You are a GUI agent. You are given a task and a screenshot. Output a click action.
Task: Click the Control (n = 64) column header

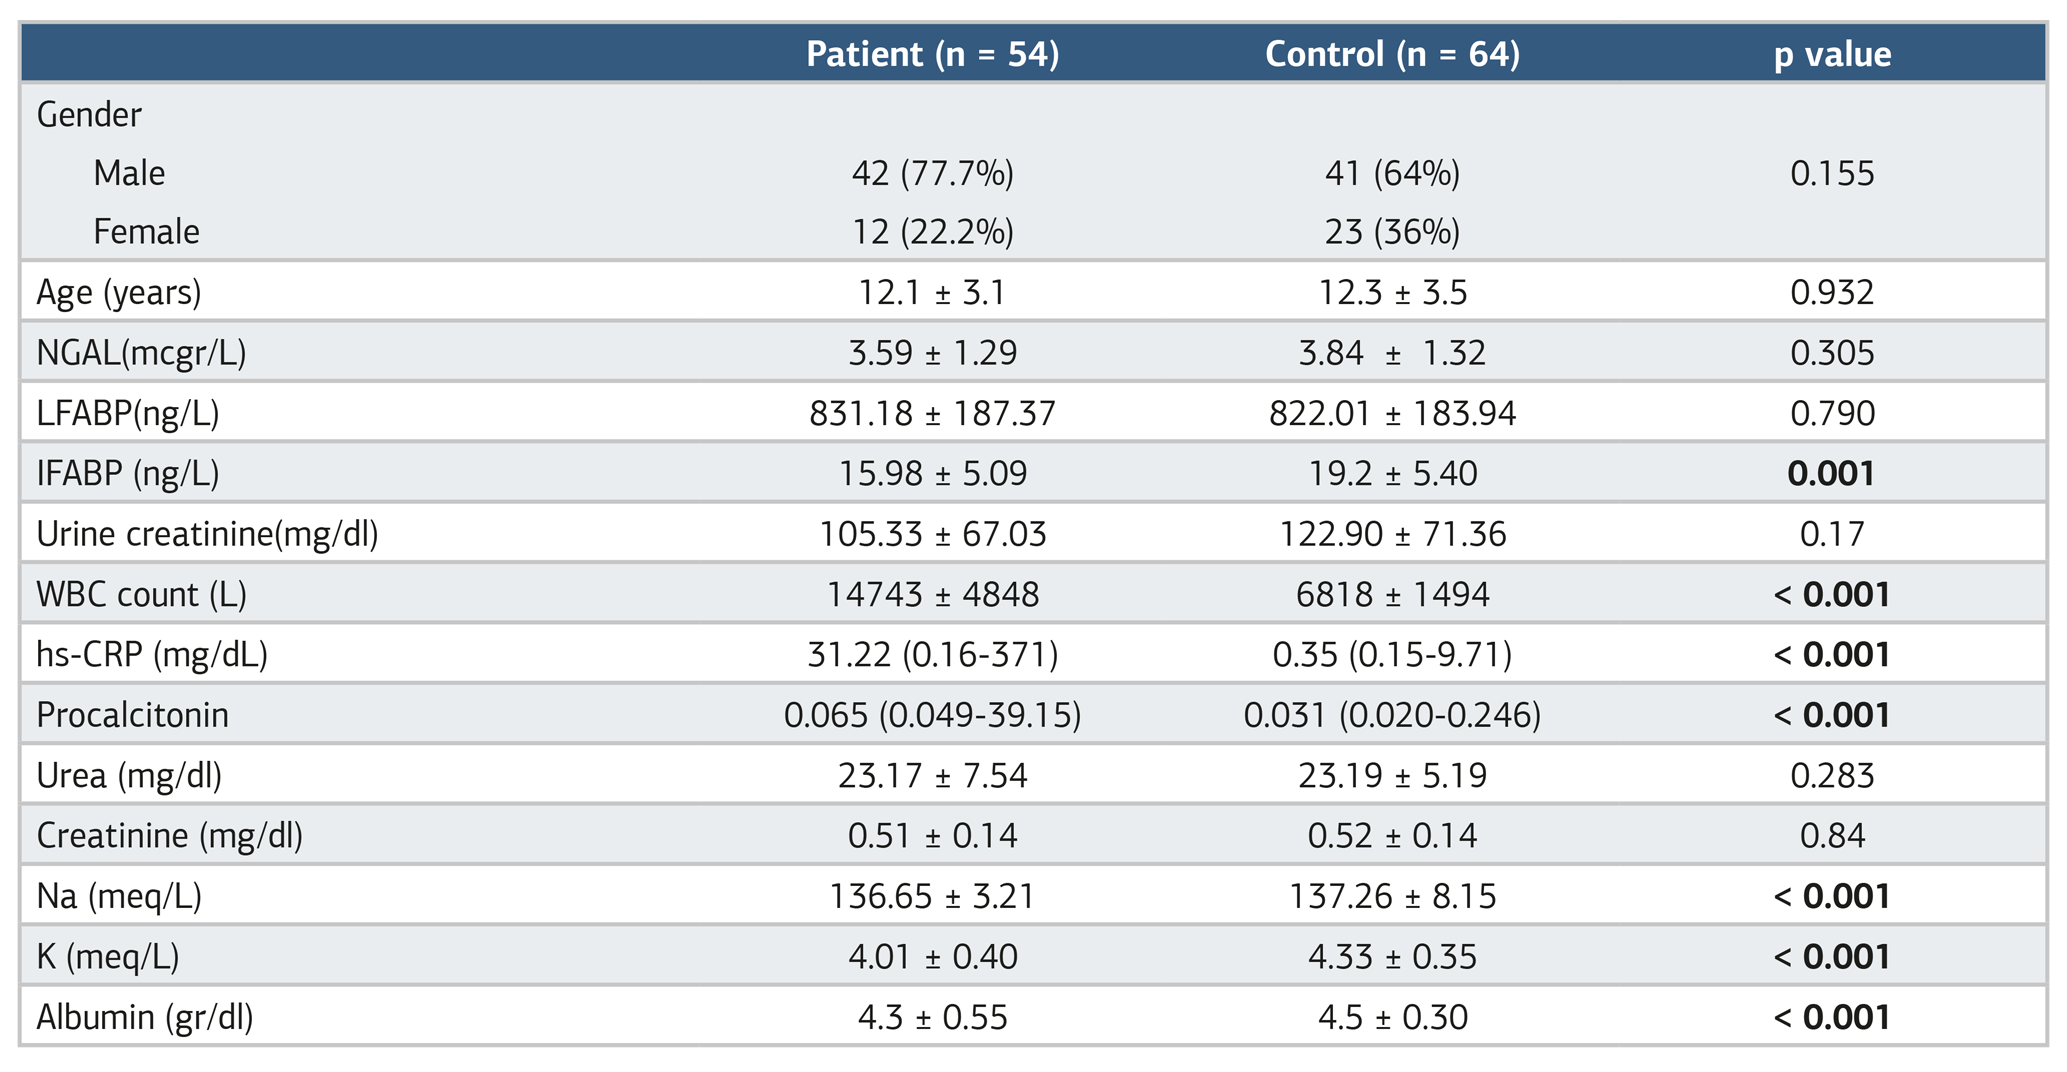[x=1392, y=54]
